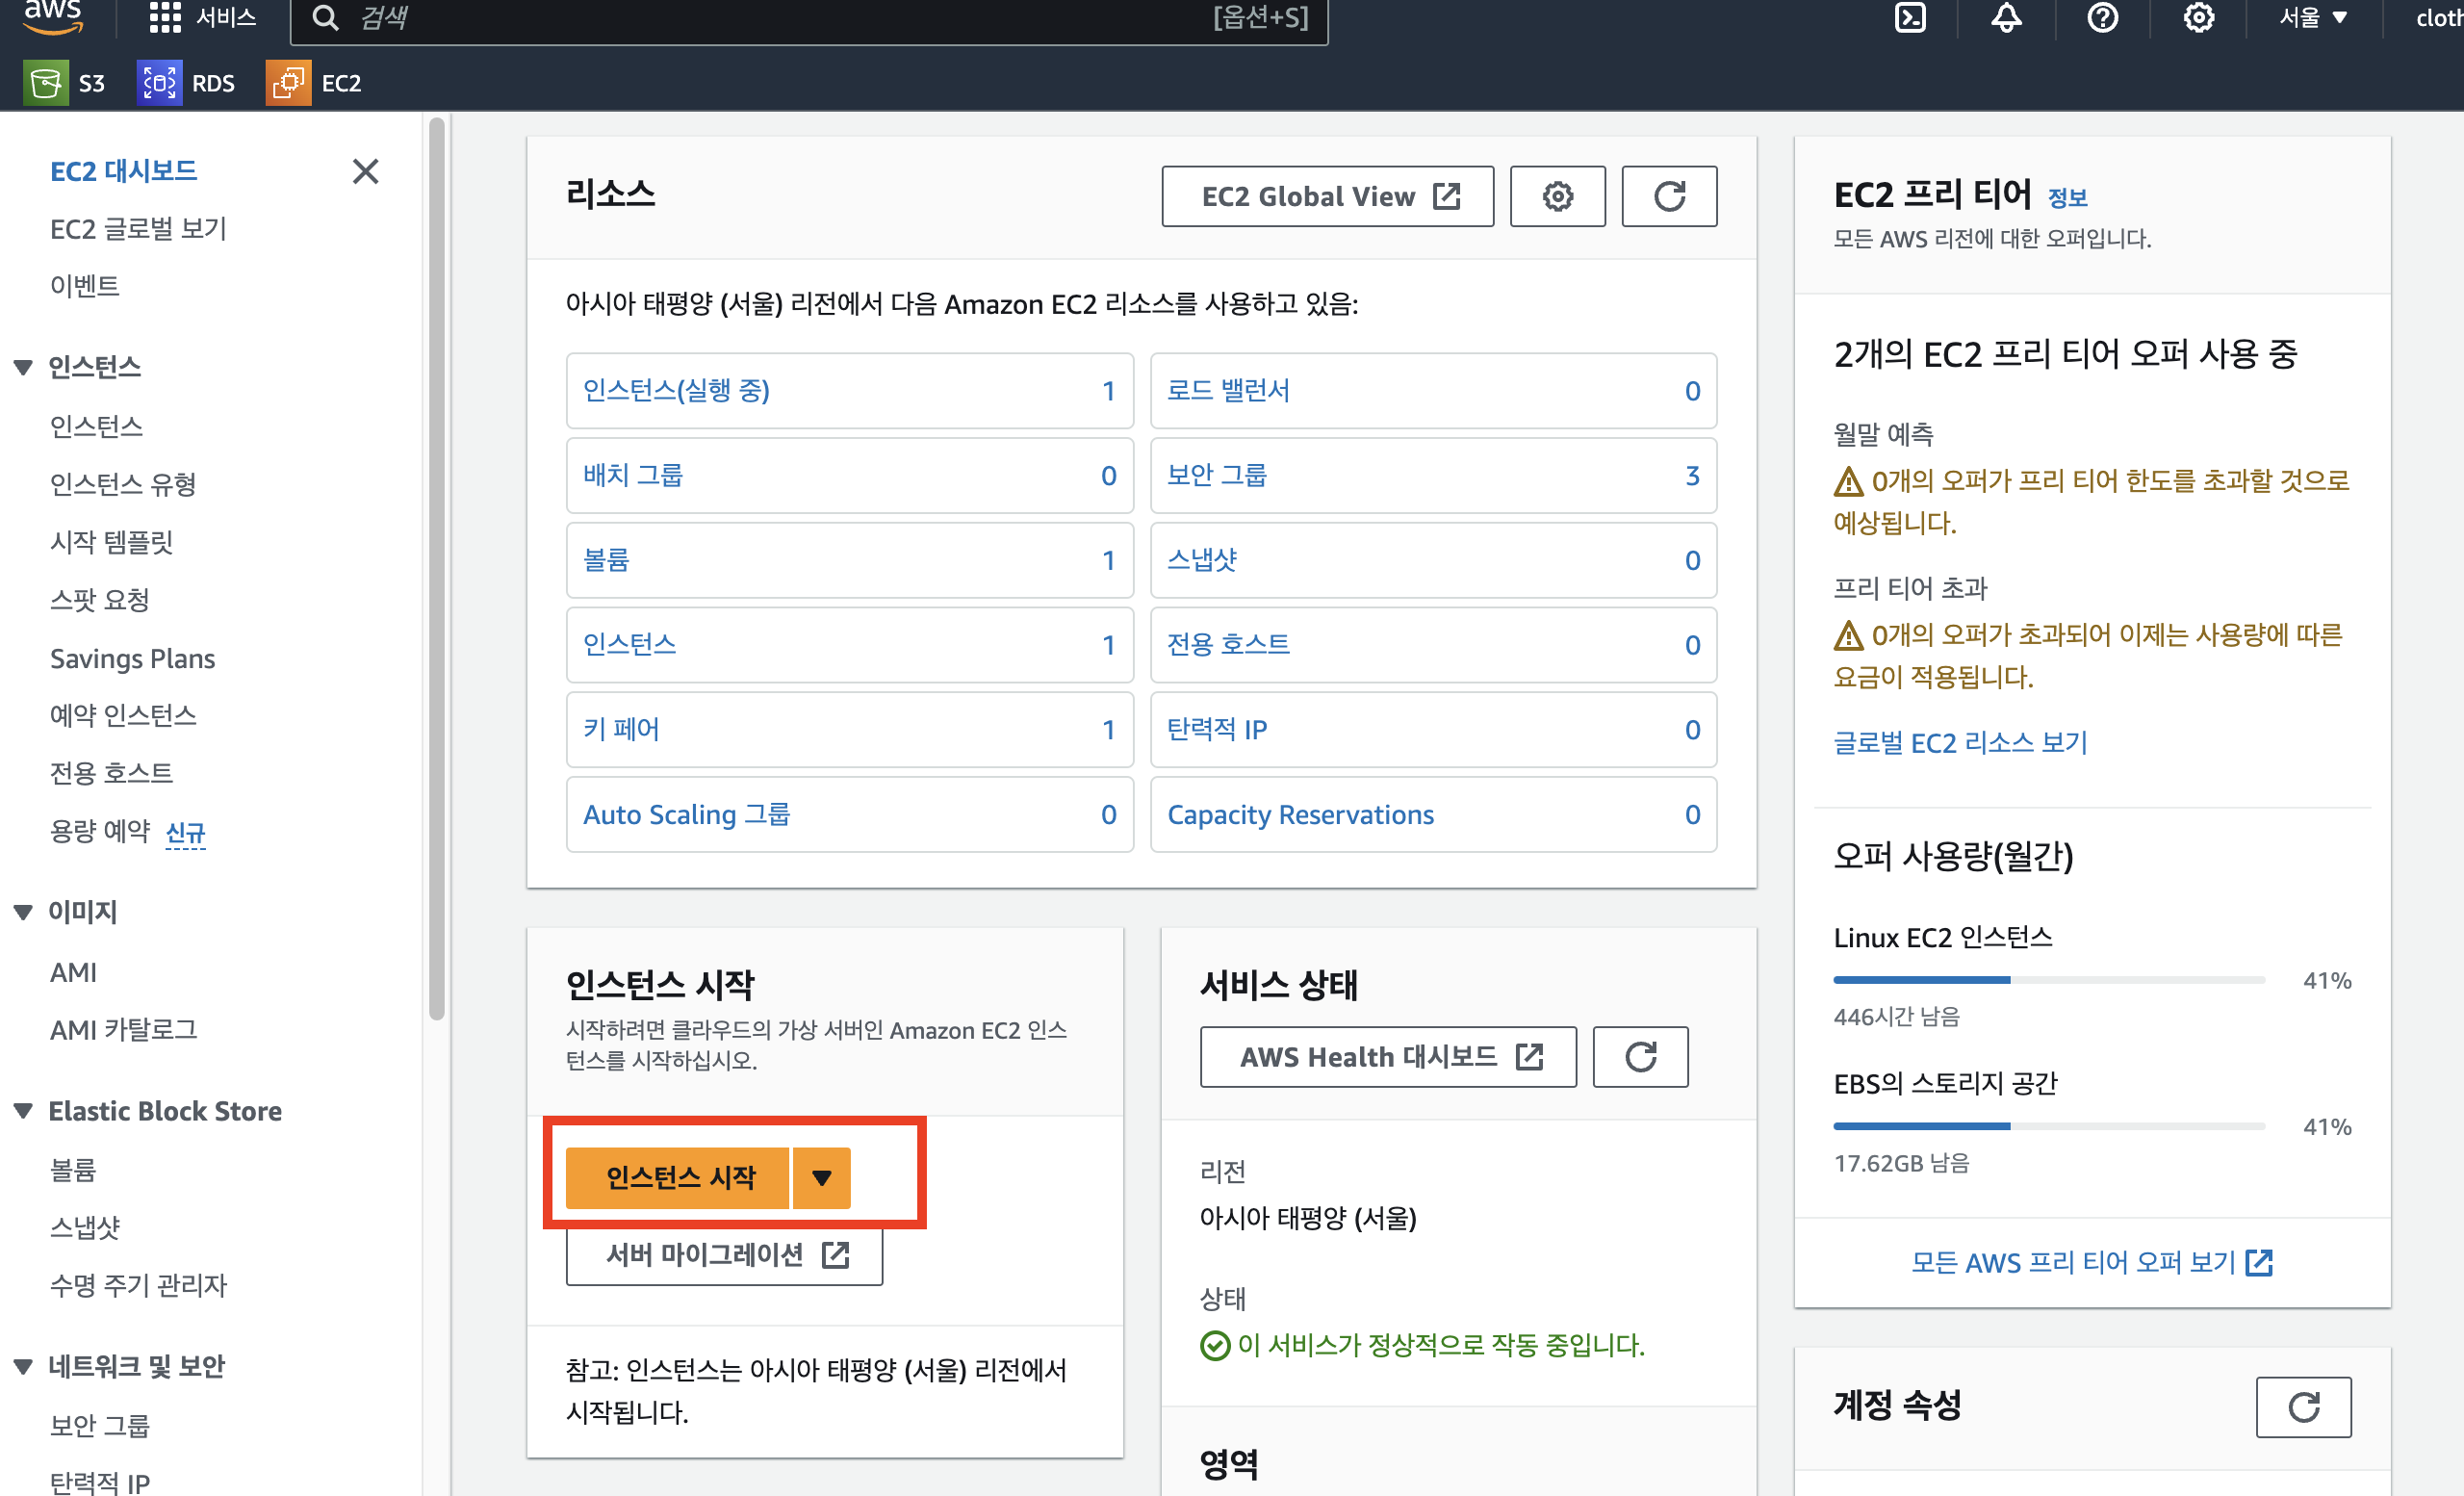Open AMI 카탈로그 in the sidebar
Viewport: 2464px width, 1496px height.
pyautogui.click(x=124, y=1029)
